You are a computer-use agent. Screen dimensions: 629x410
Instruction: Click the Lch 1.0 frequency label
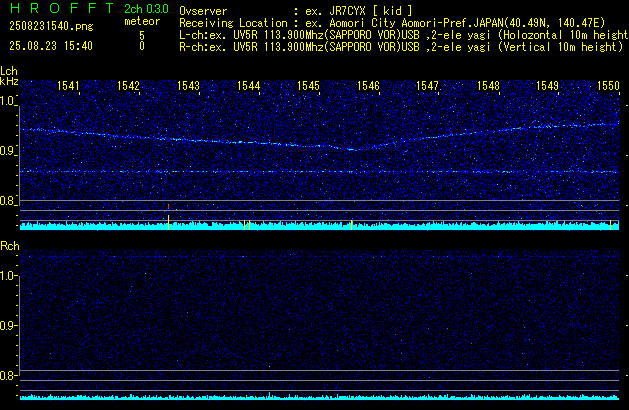(7, 101)
